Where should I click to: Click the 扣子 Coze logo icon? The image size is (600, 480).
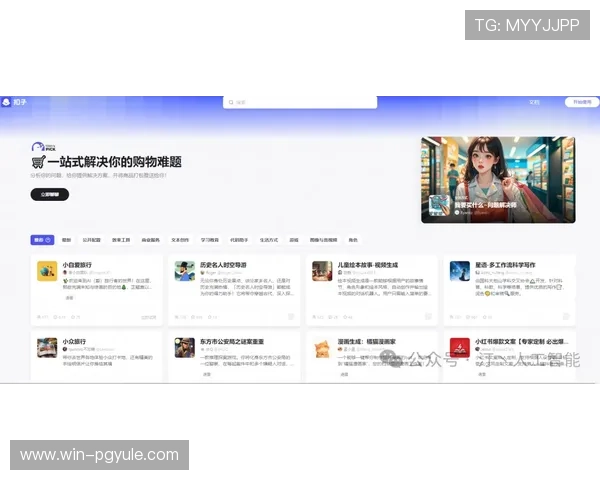pyautogui.click(x=6, y=102)
